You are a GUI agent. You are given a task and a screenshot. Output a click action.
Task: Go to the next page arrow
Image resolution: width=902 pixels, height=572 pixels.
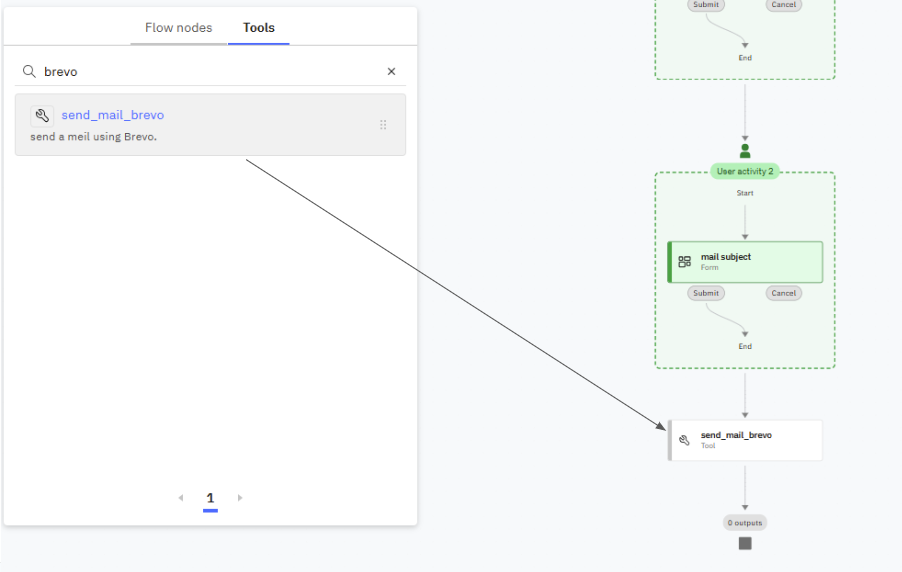240,498
